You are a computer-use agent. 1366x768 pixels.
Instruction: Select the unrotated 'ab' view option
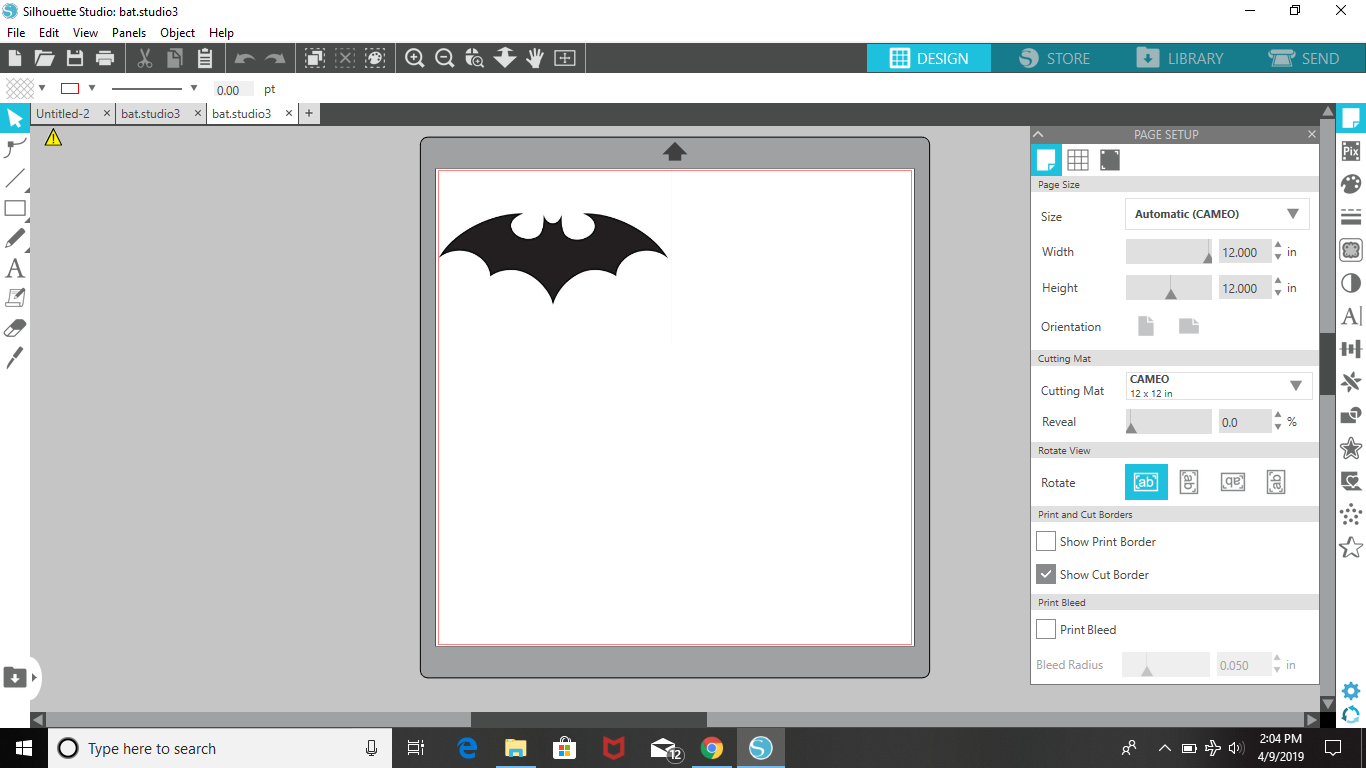(1146, 482)
